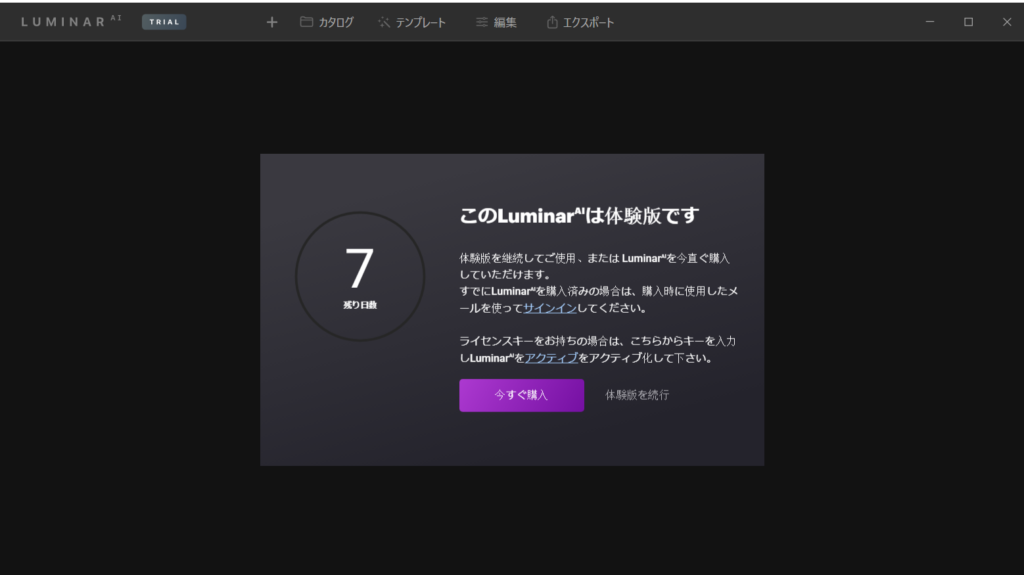The width and height of the screenshot is (1024, 575).
Task: Switch to the テンプレート tab
Action: (412, 22)
